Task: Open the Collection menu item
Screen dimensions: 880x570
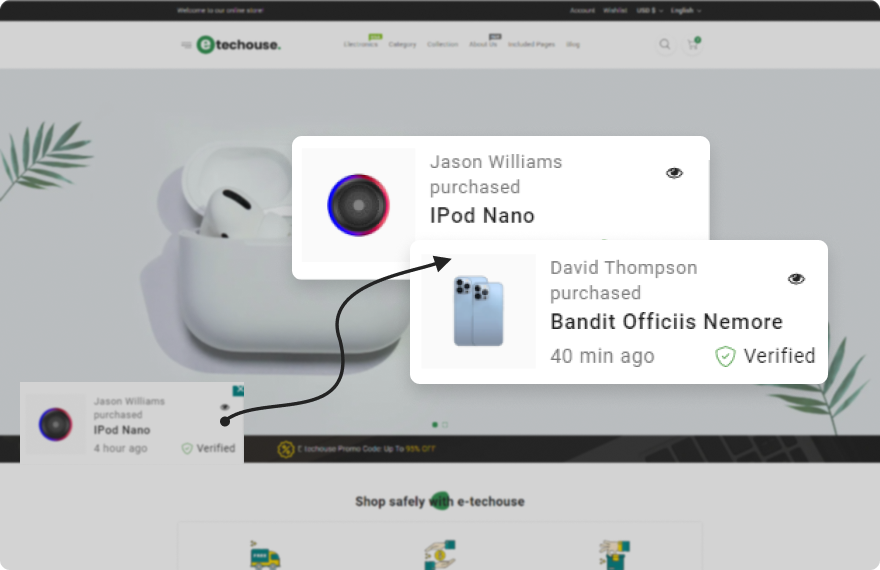Action: pos(442,45)
